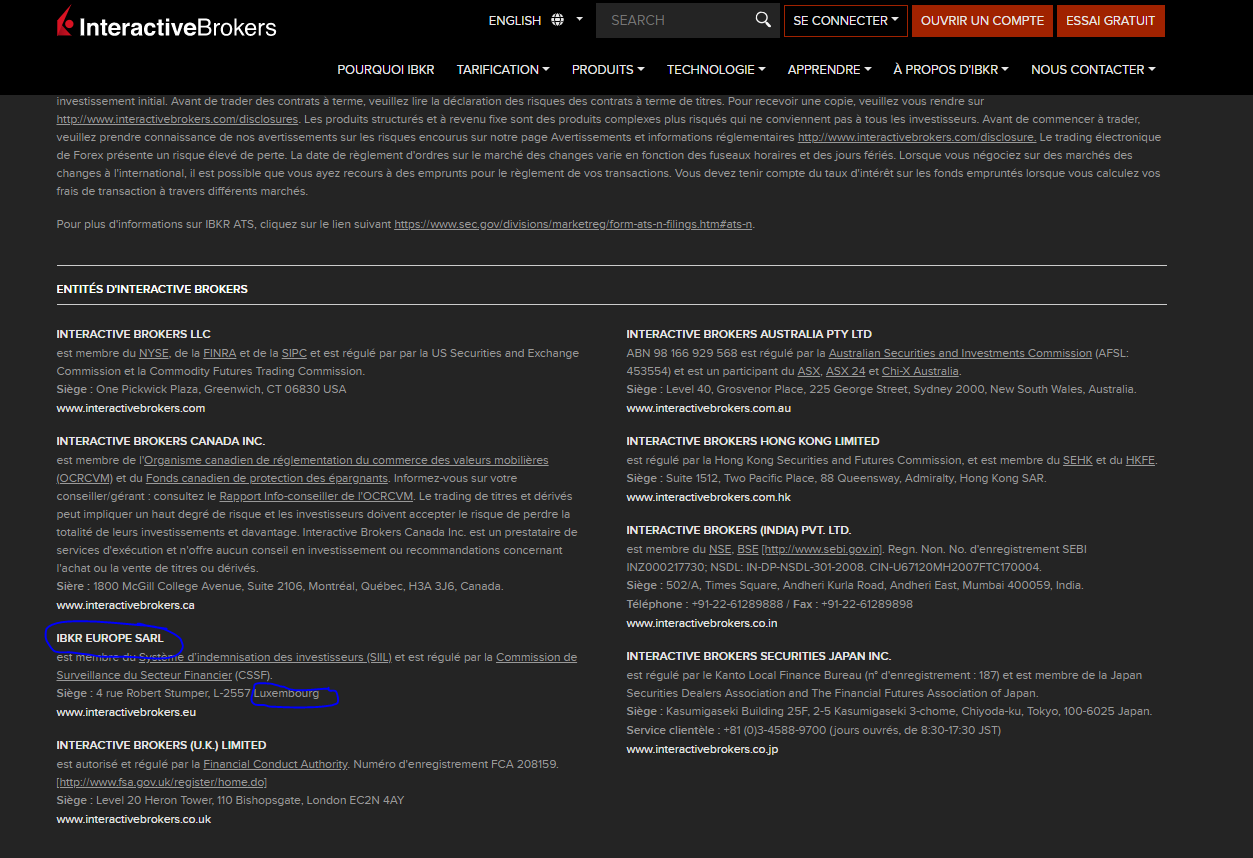Open the POURQUOI IBKR menu item

386,69
